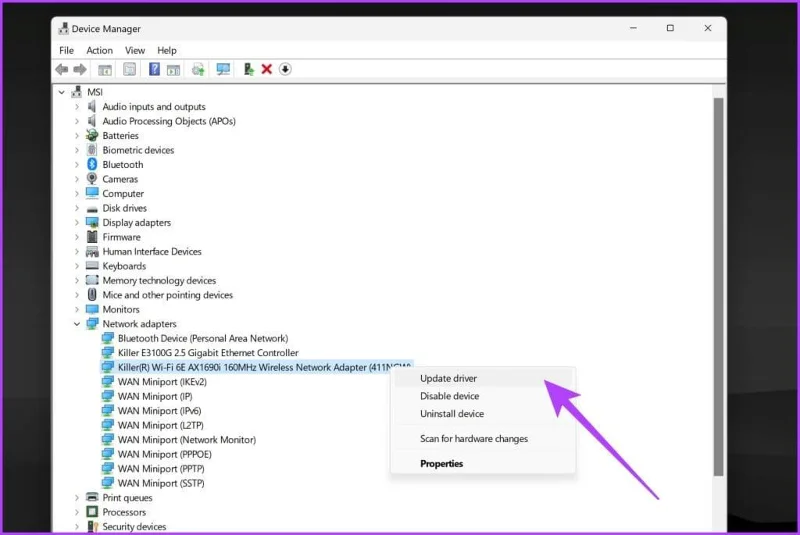Select WAN Miniport (Network Monitor)
The image size is (800, 535).
(x=187, y=440)
